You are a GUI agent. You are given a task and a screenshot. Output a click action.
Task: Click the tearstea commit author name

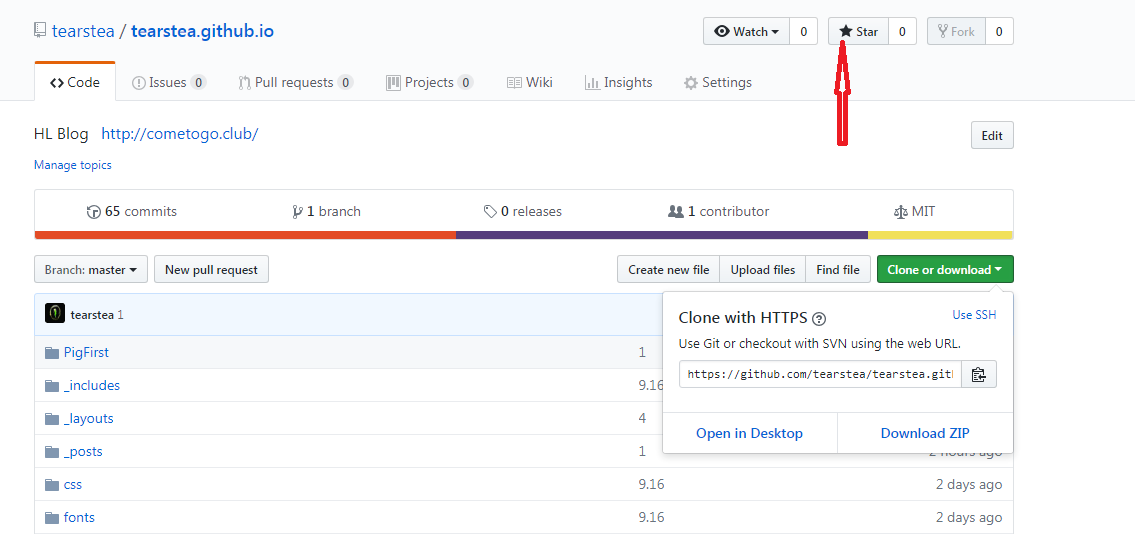coord(92,315)
